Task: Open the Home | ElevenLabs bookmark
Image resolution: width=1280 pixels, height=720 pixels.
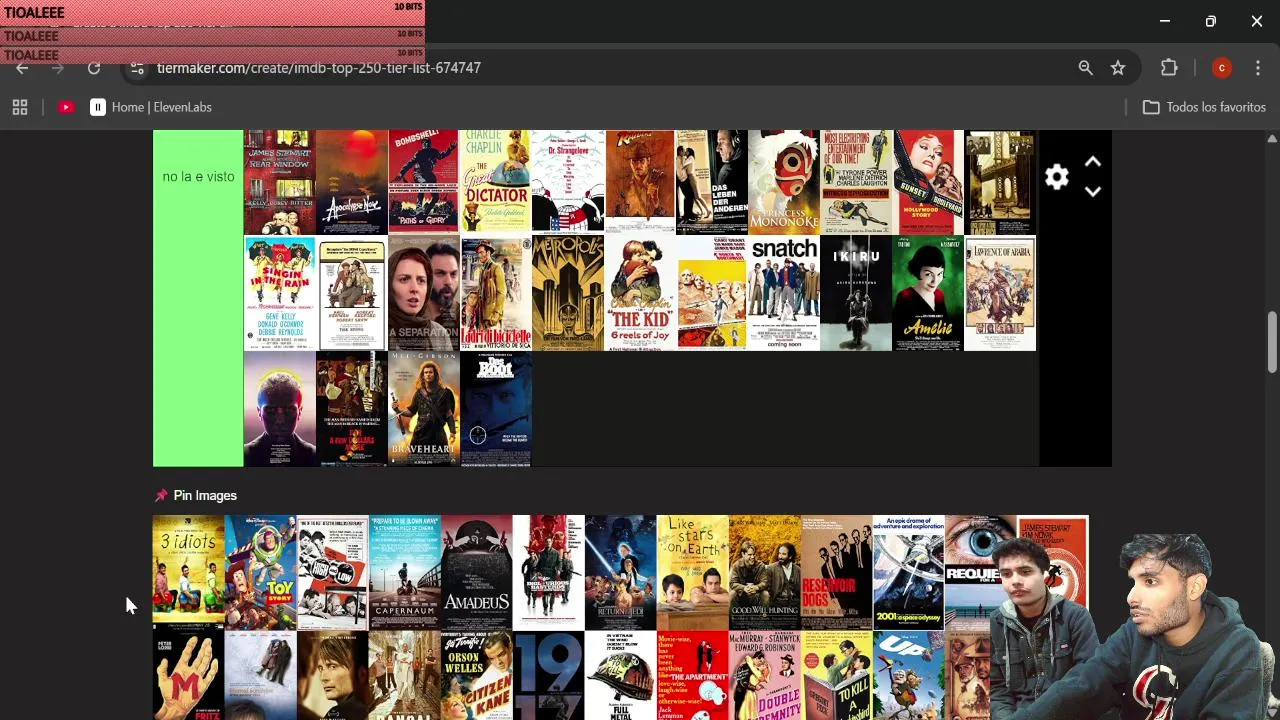Action: 150,107
